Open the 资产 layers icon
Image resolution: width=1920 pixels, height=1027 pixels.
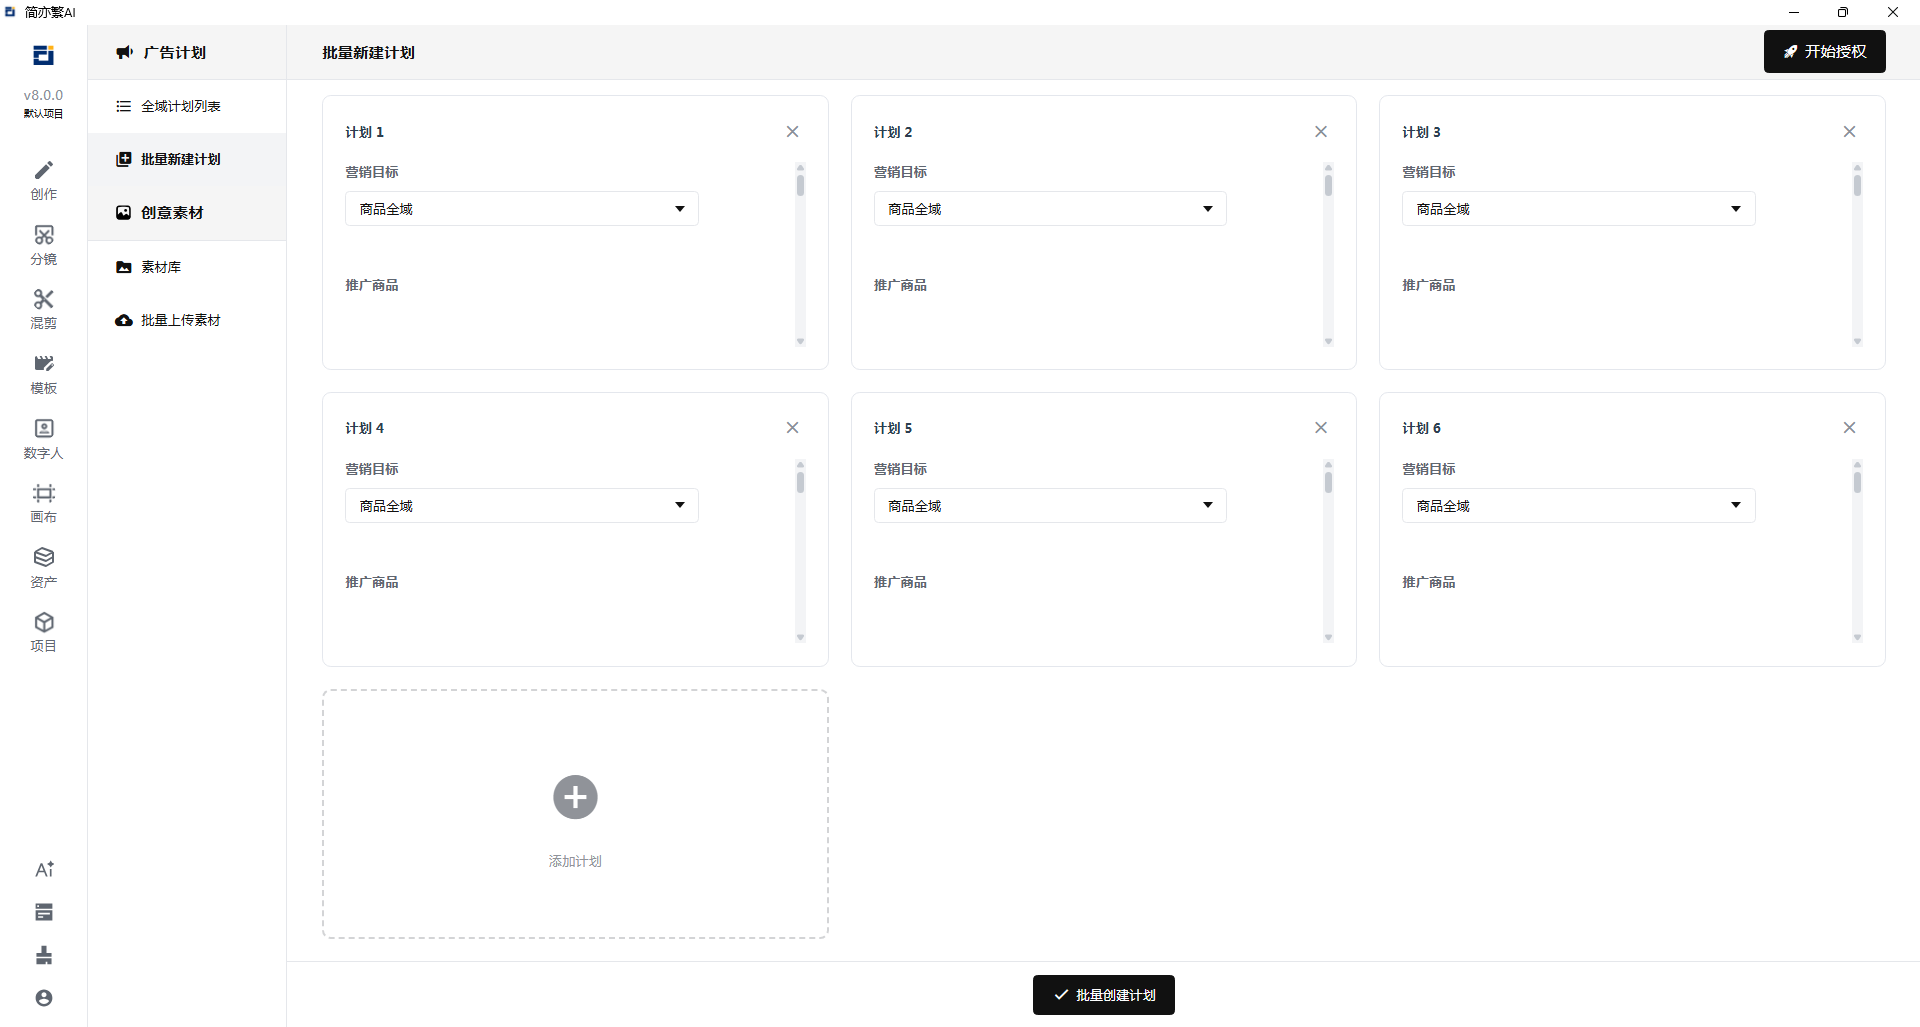pyautogui.click(x=43, y=557)
